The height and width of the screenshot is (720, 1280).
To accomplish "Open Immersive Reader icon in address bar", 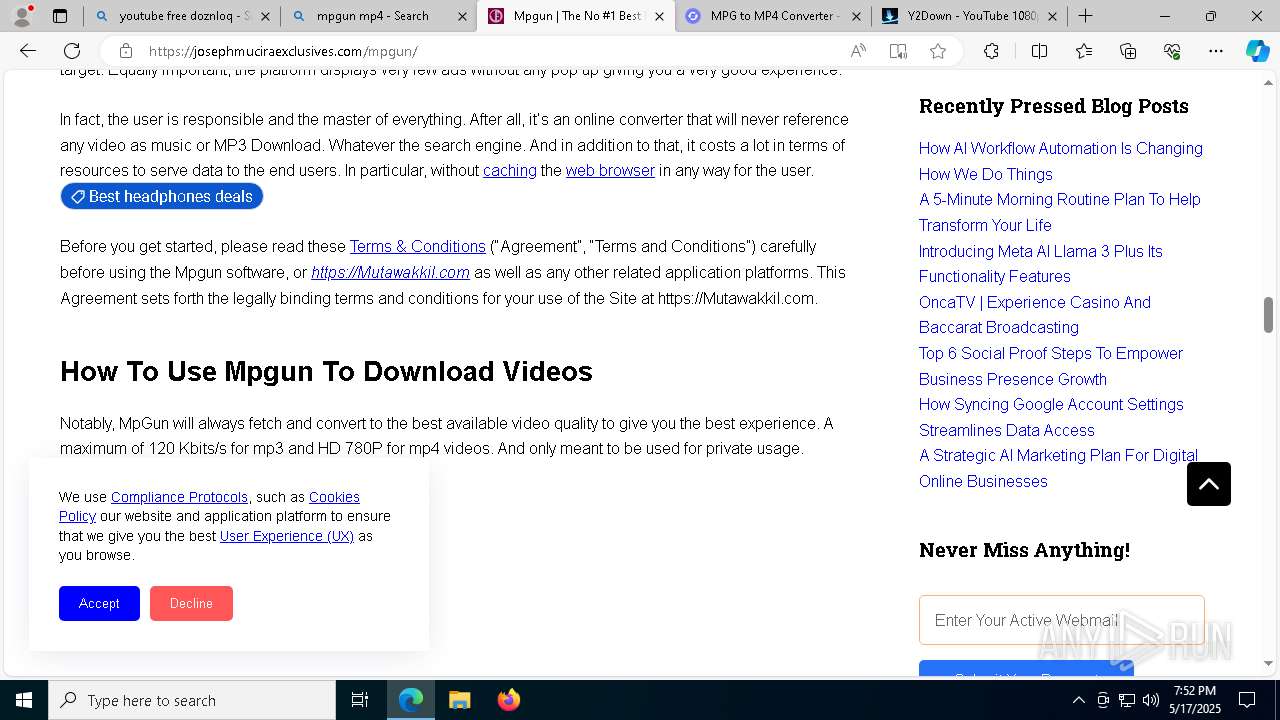I will click(x=898, y=51).
